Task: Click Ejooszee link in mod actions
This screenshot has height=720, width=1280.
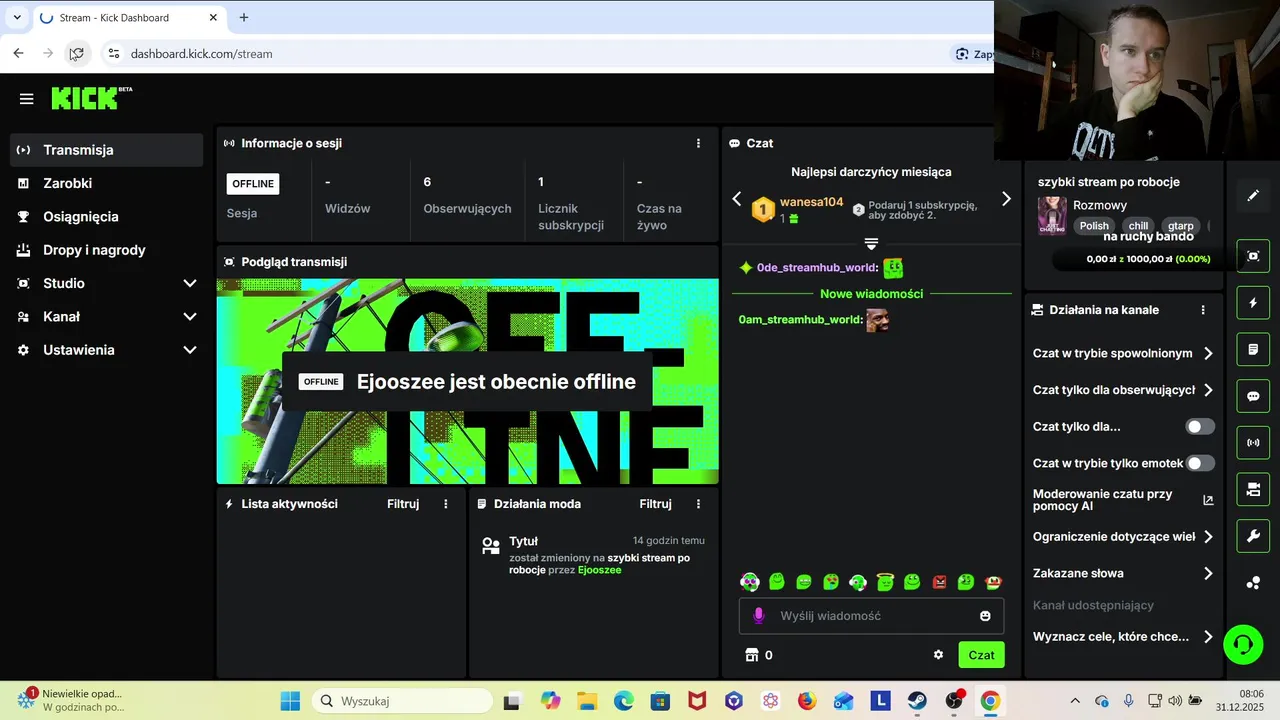Action: (x=599, y=570)
